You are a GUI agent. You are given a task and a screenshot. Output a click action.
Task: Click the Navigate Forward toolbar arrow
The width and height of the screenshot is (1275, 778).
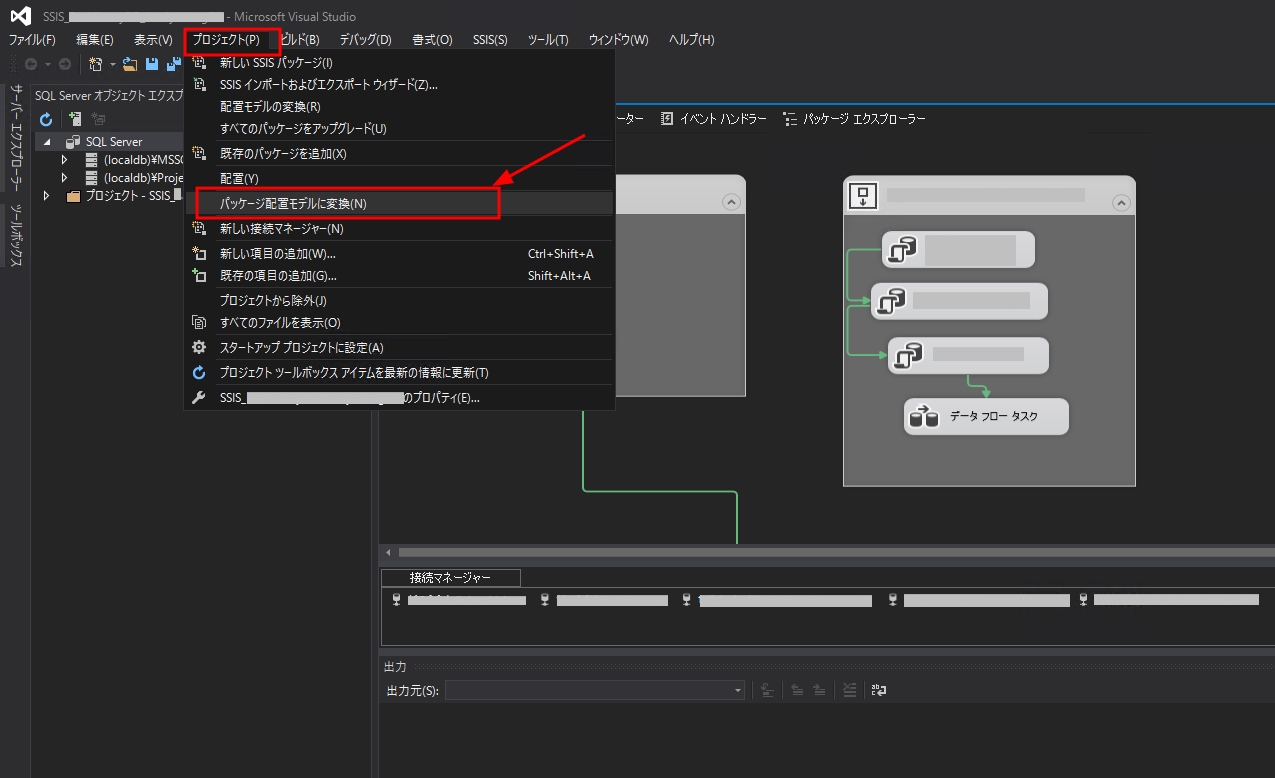(65, 64)
